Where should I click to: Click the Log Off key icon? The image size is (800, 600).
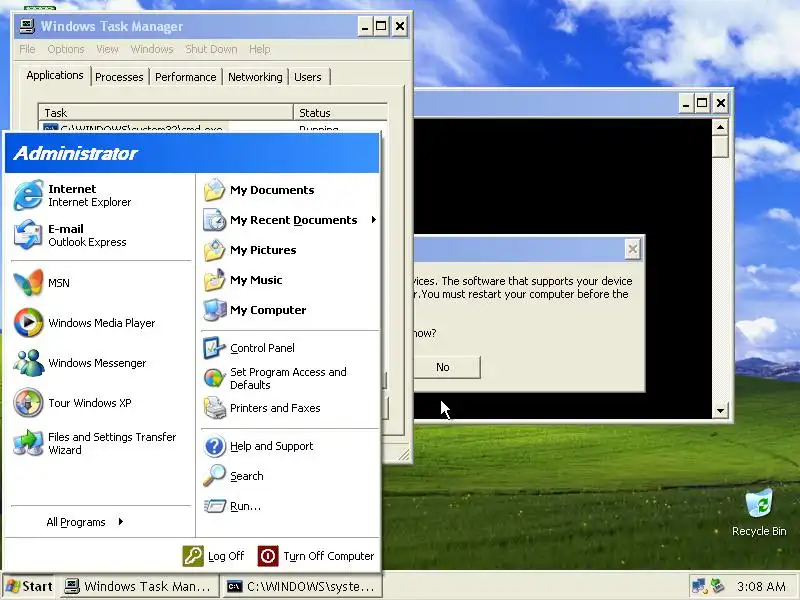click(x=193, y=556)
